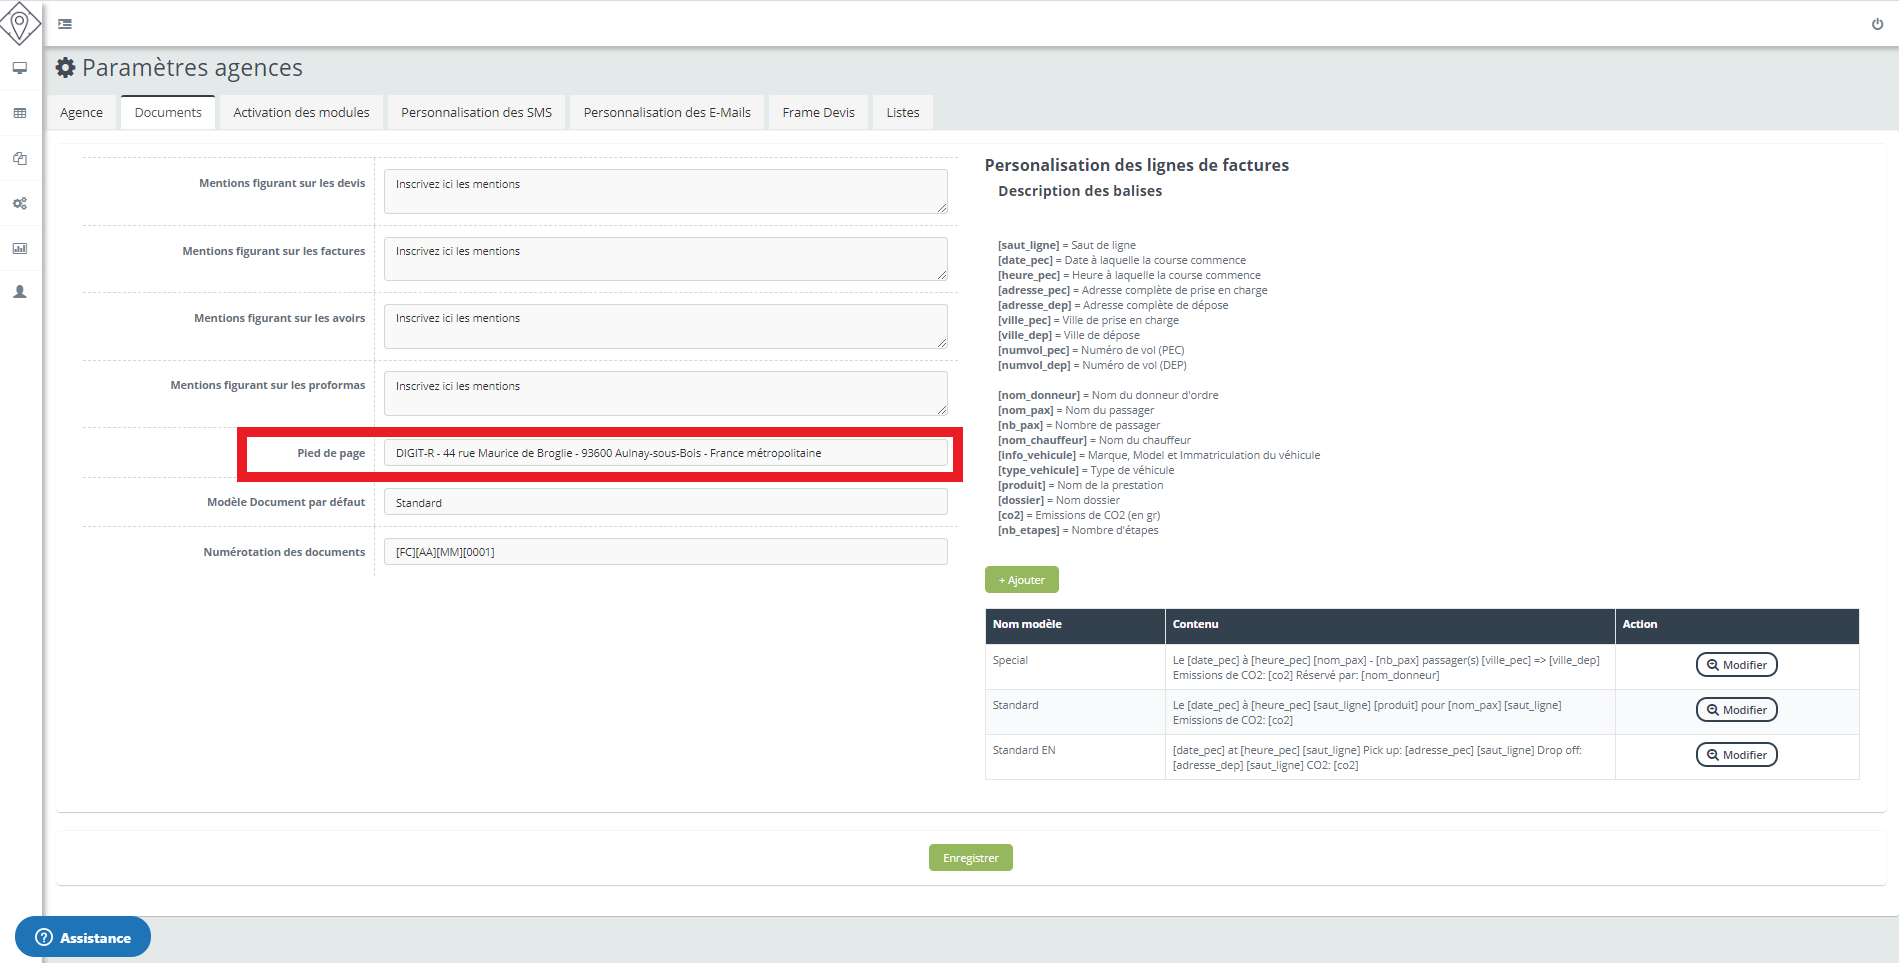Switch to the Personnalisation des SMS tab
The image size is (1899, 963).
point(476,112)
